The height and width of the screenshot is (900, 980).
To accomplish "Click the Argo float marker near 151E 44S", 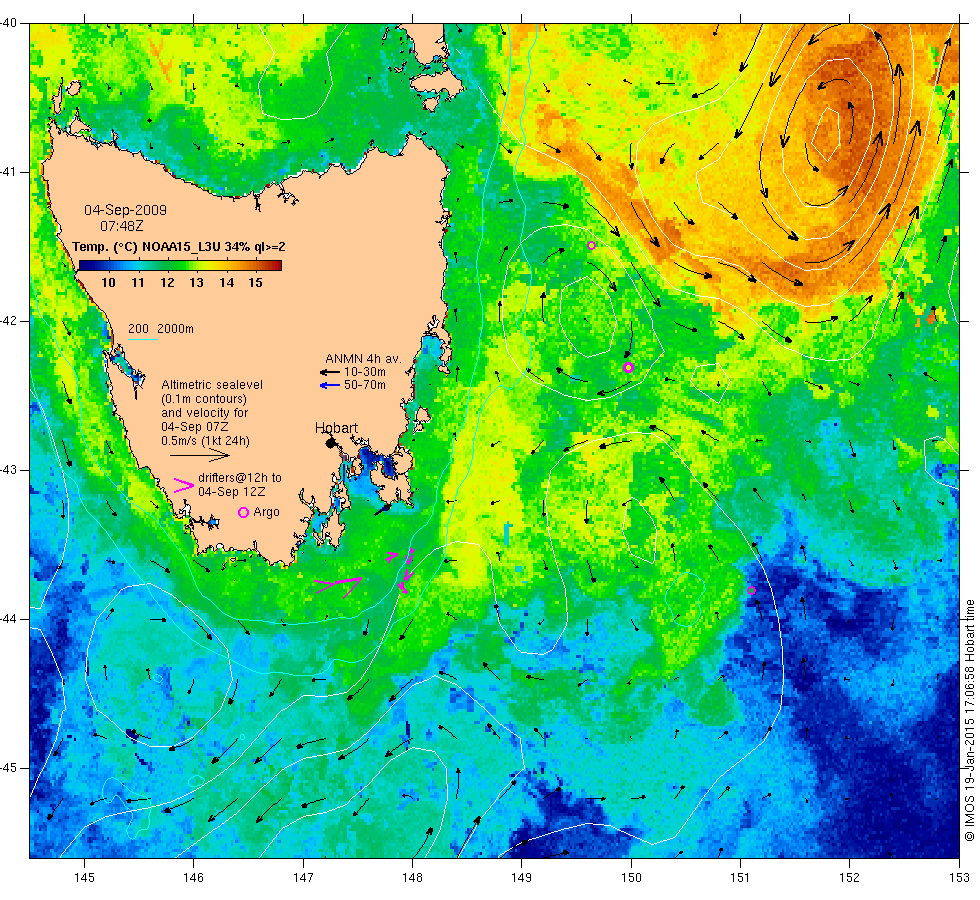I will click(x=751, y=591).
